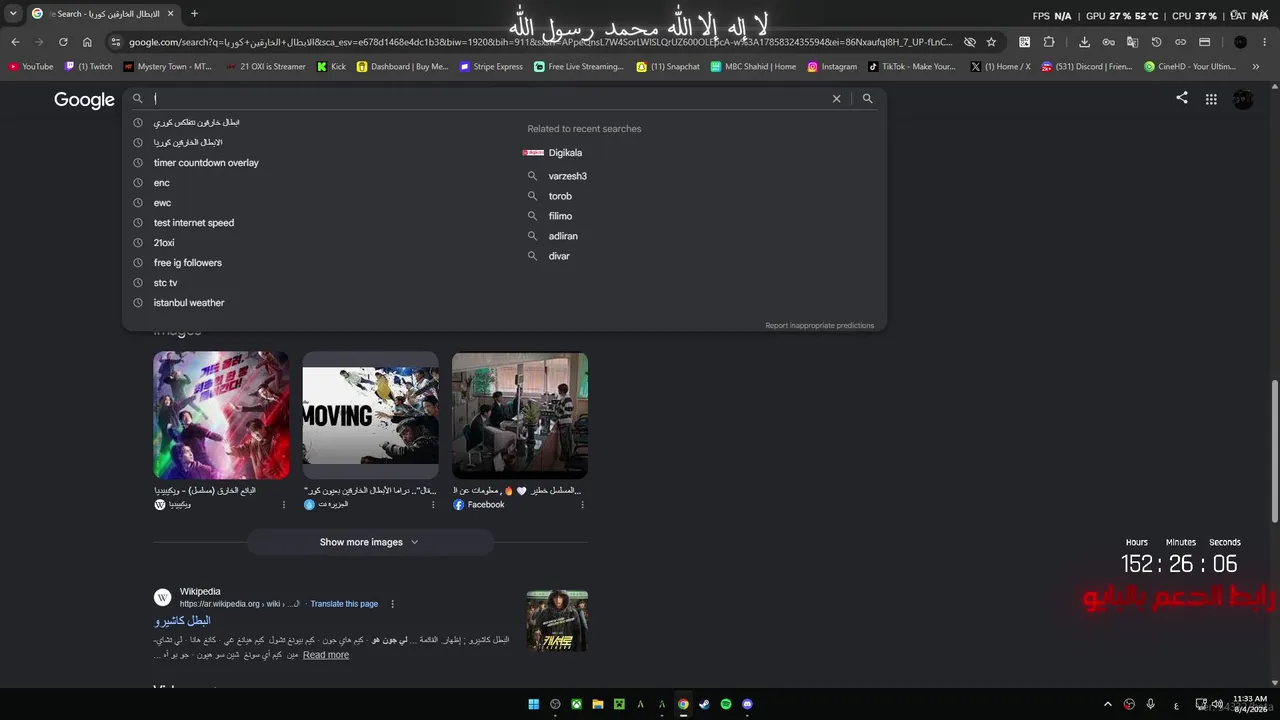Click the magnifier search button in Google

(x=867, y=99)
